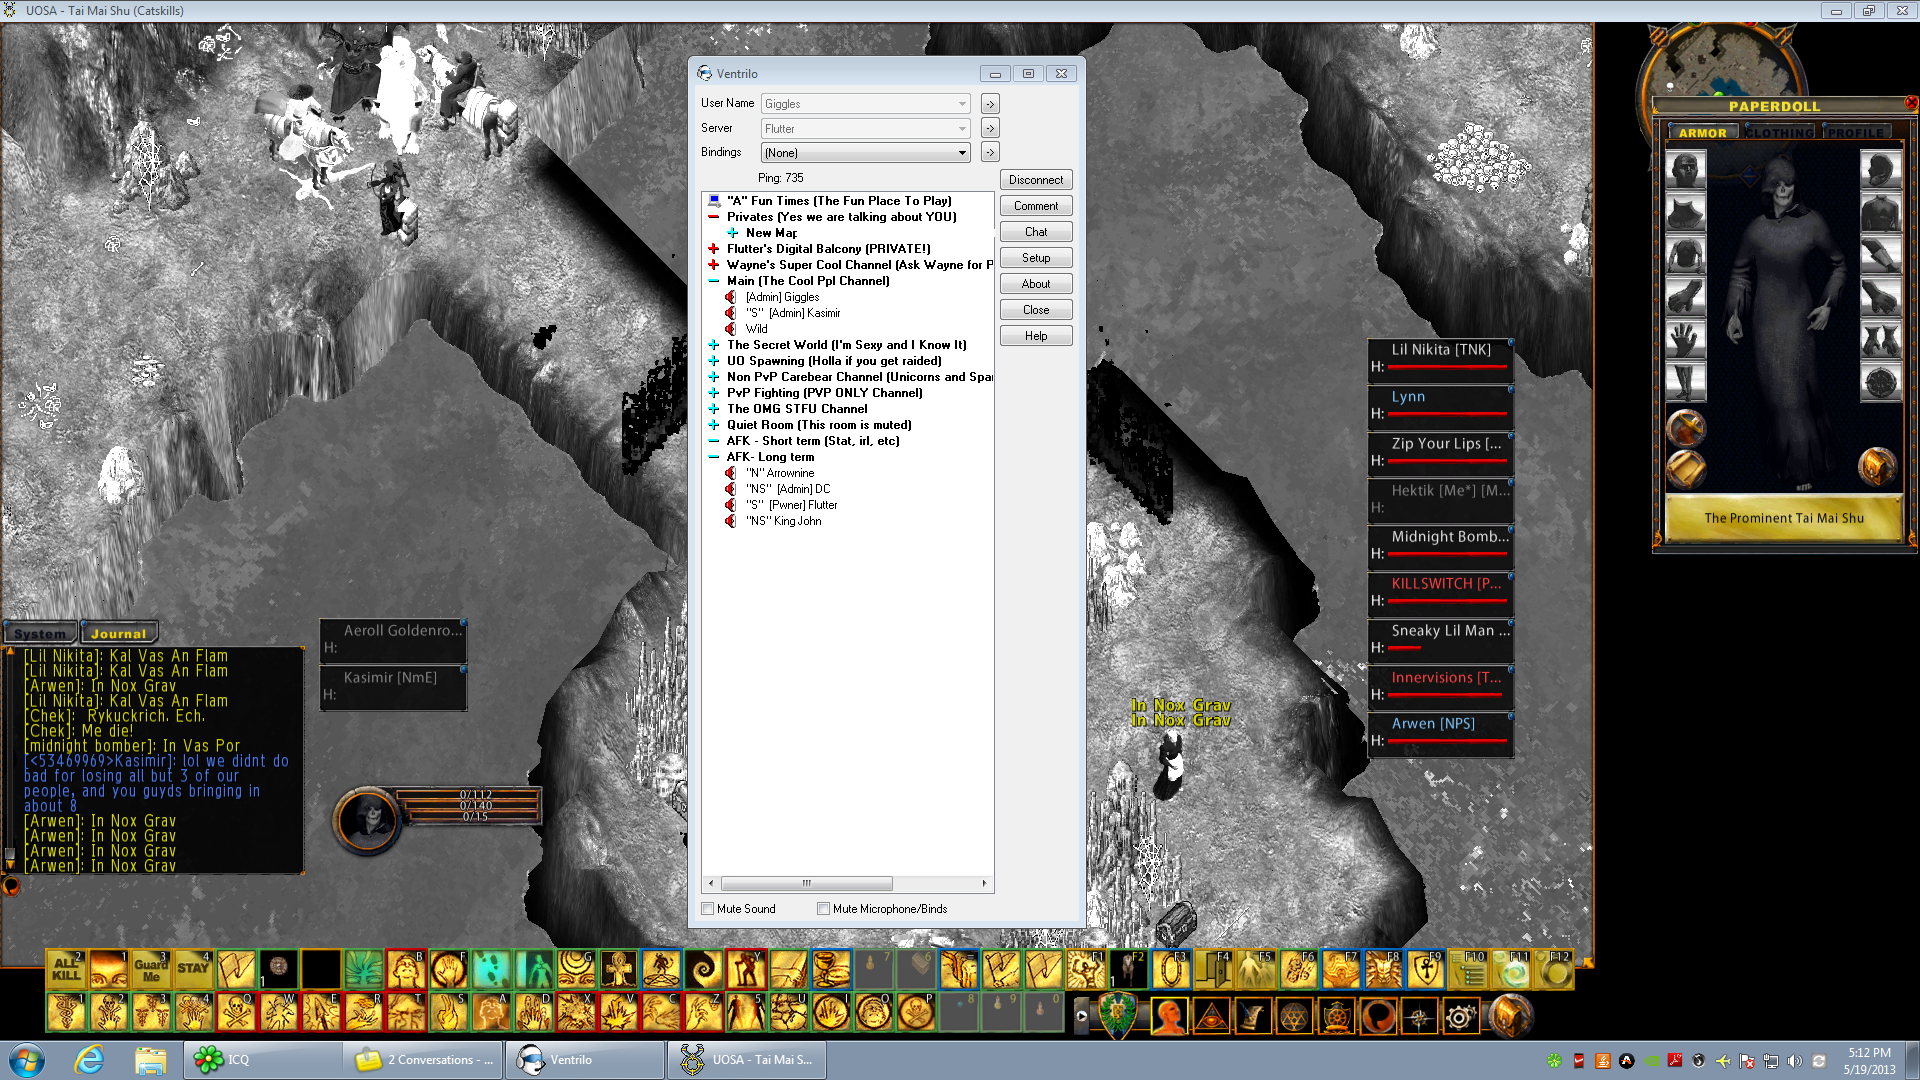The image size is (1920, 1080).
Task: Open the Server dropdown showing Flutter
Action: (866, 129)
